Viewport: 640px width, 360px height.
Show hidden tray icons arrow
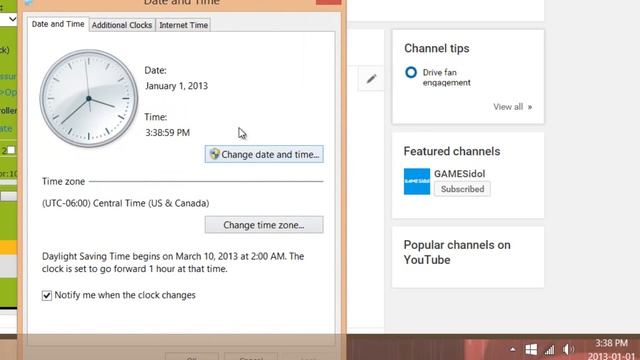[x=513, y=349]
